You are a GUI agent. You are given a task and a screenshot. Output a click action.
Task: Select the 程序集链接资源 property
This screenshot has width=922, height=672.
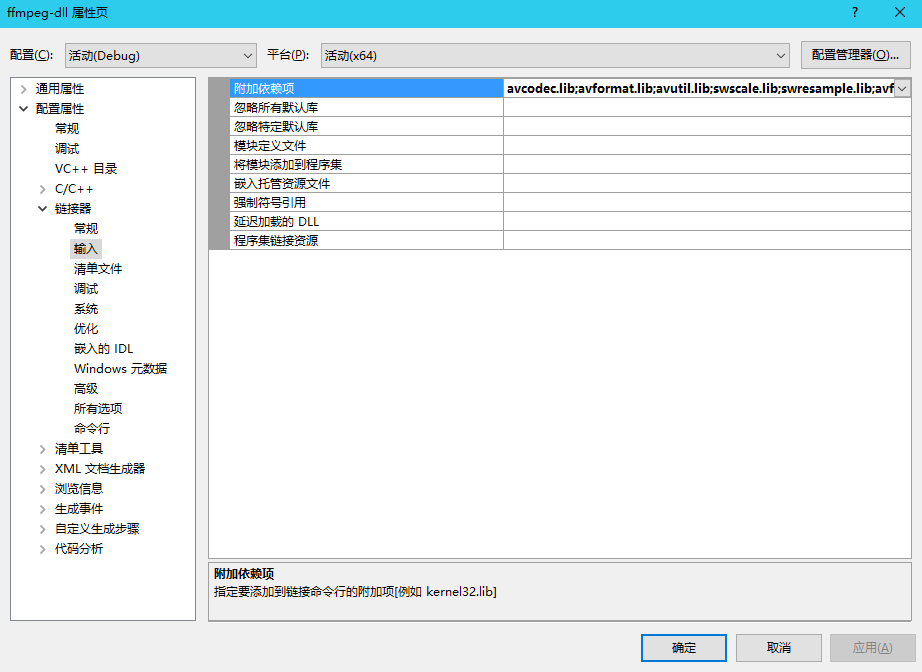(x=366, y=240)
